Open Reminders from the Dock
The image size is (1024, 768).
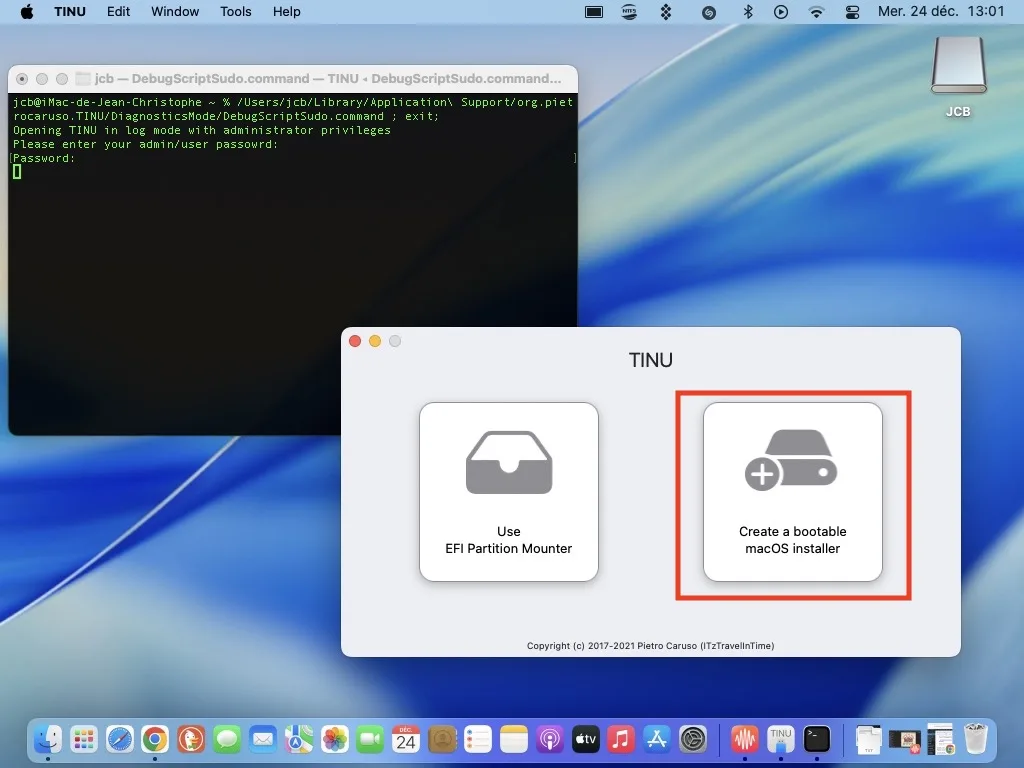click(477, 739)
